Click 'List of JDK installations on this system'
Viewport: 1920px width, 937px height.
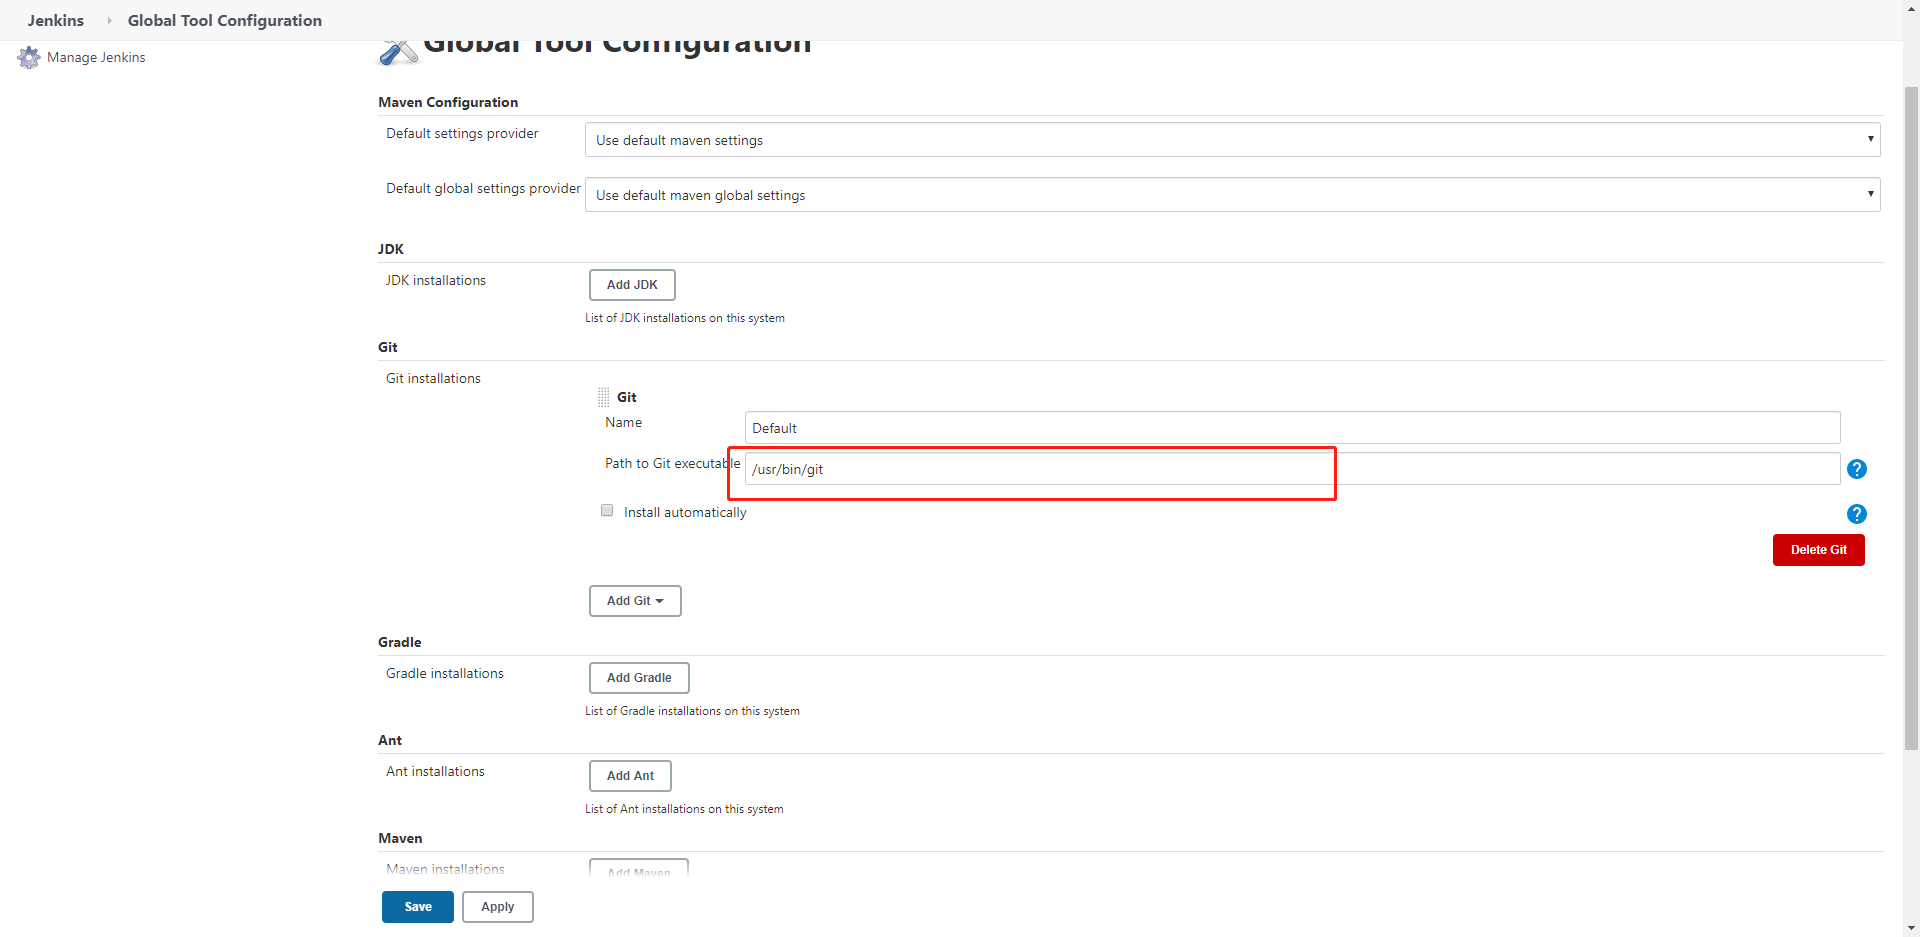[685, 318]
